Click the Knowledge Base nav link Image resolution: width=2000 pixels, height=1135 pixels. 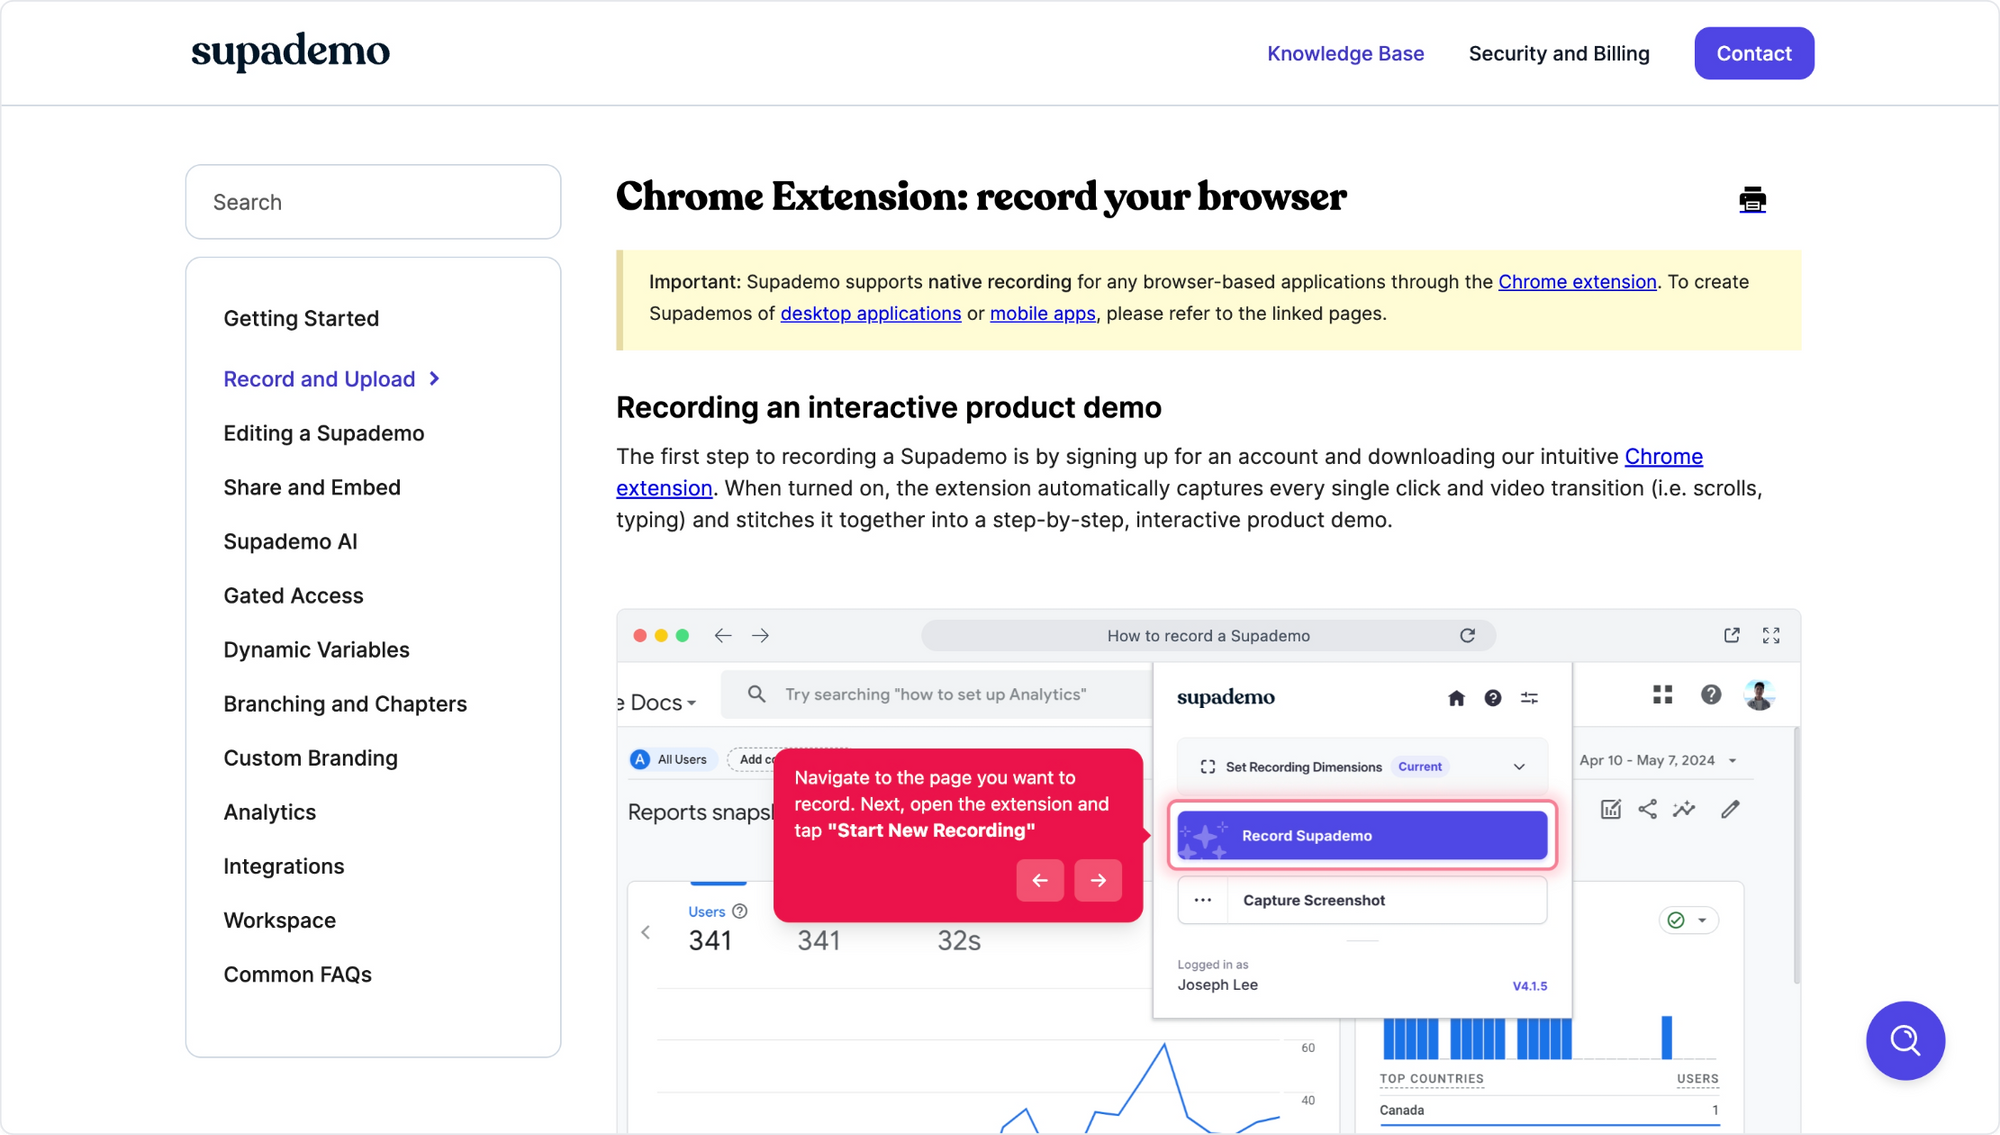1345,53
